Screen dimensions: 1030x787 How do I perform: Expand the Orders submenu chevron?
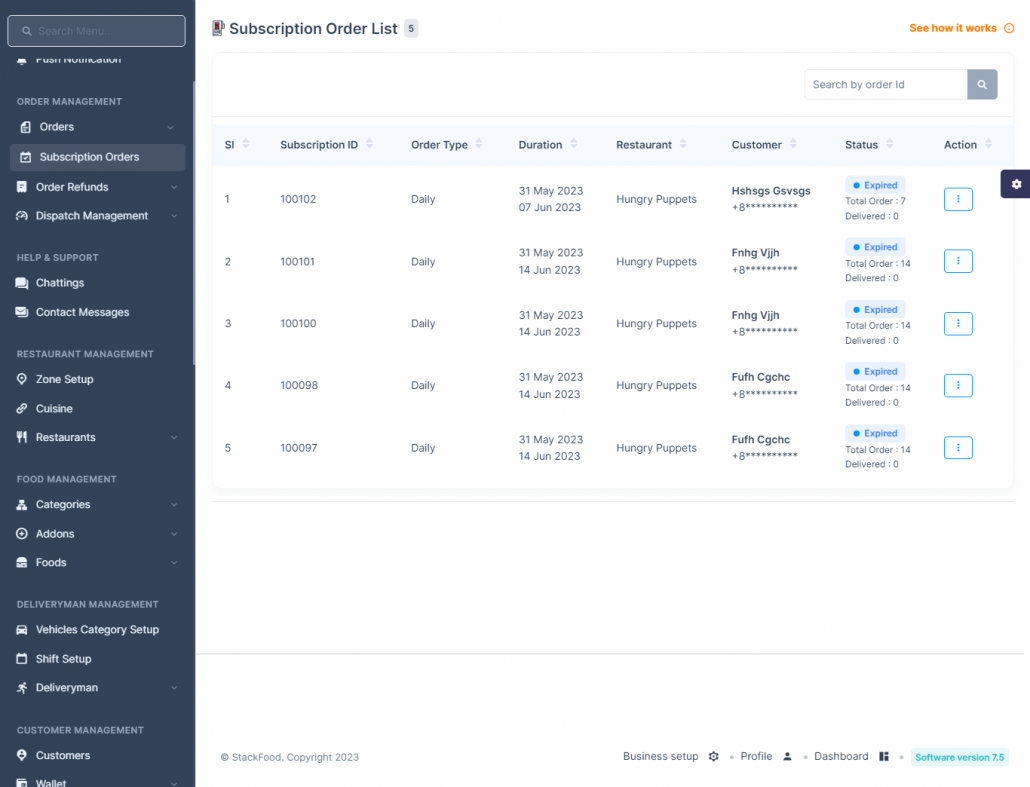click(x=171, y=127)
